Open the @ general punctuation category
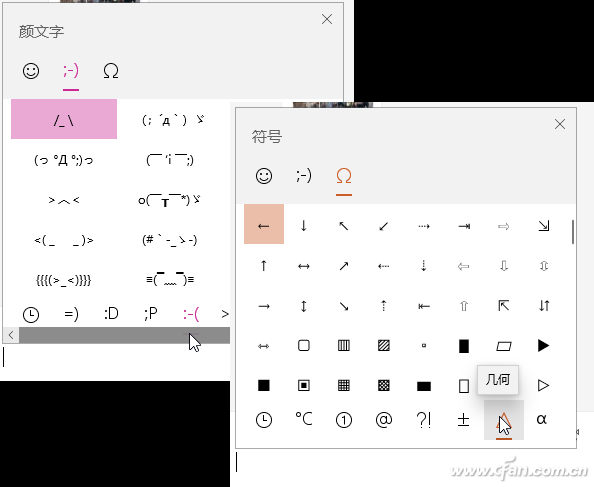594x487 pixels. coord(383,420)
